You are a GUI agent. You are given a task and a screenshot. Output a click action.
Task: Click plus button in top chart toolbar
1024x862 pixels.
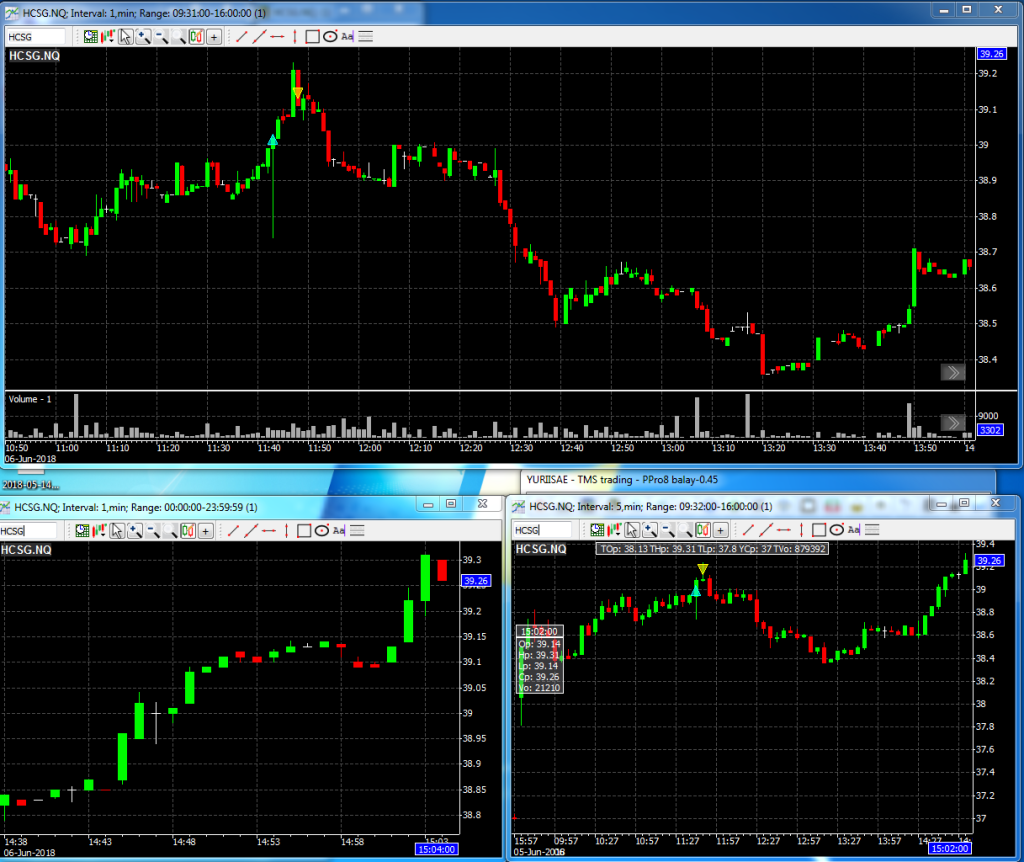pyautogui.click(x=214, y=36)
